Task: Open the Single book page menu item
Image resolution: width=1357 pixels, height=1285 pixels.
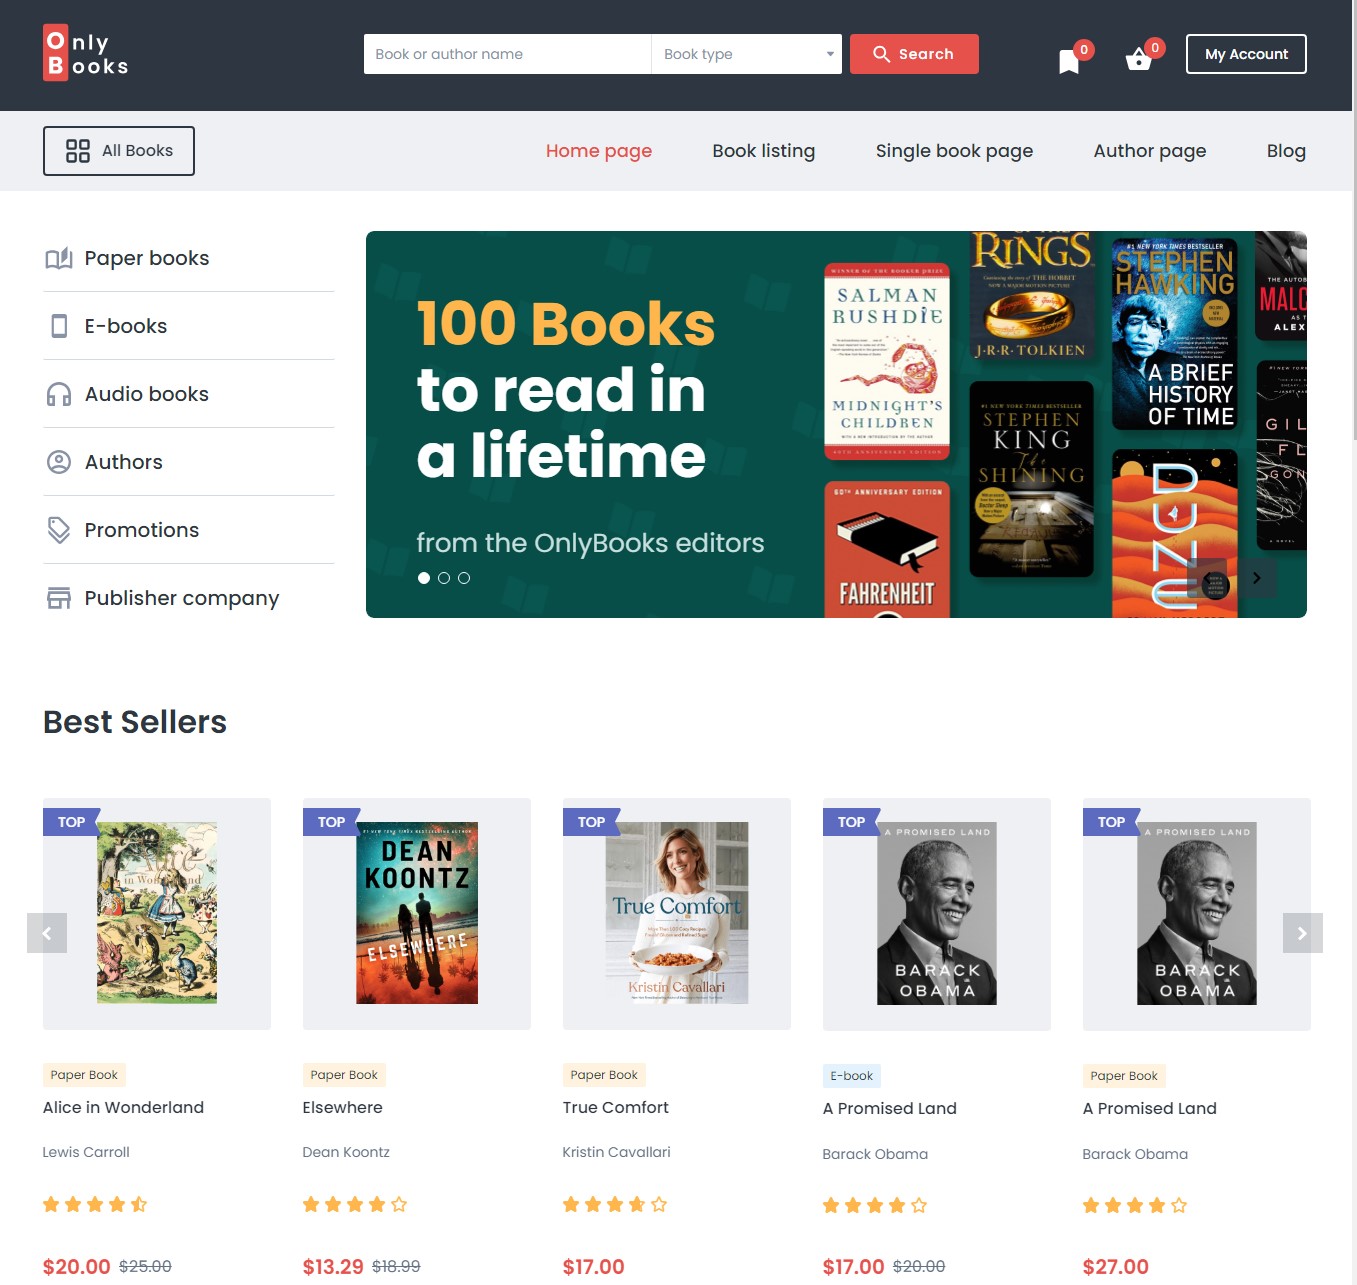Action: pos(955,151)
